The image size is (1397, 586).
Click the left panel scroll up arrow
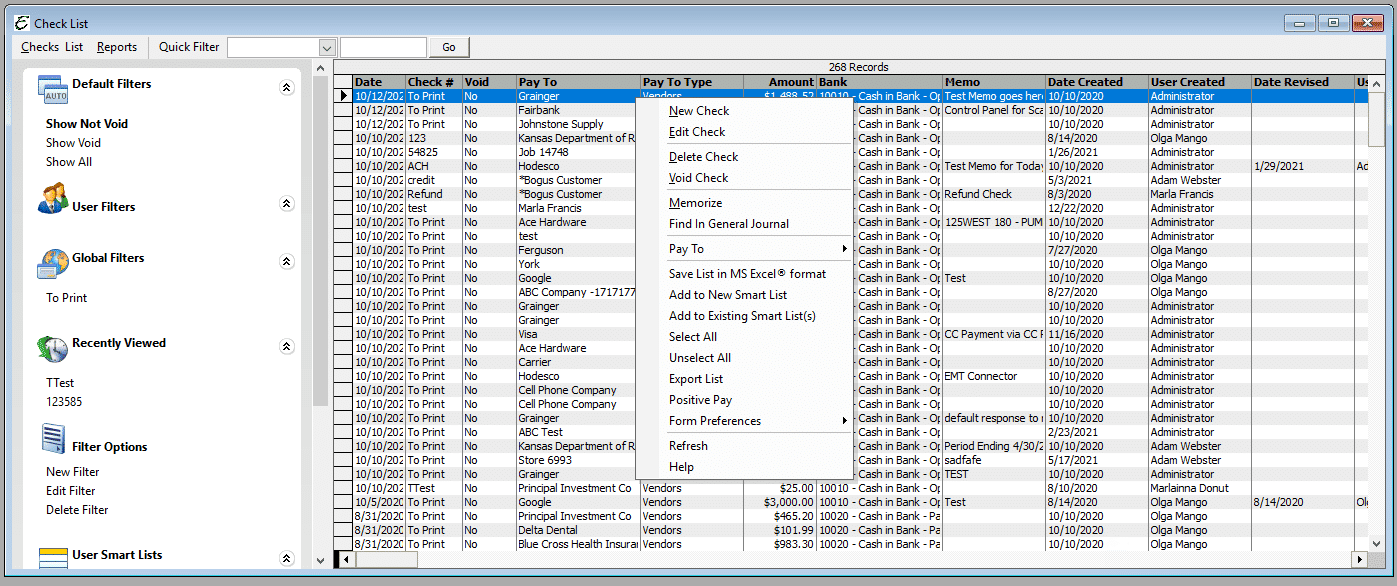[320, 69]
